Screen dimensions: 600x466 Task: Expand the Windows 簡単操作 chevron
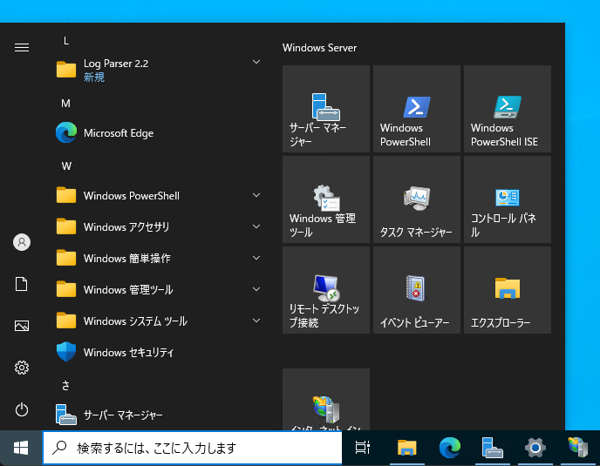pos(256,258)
